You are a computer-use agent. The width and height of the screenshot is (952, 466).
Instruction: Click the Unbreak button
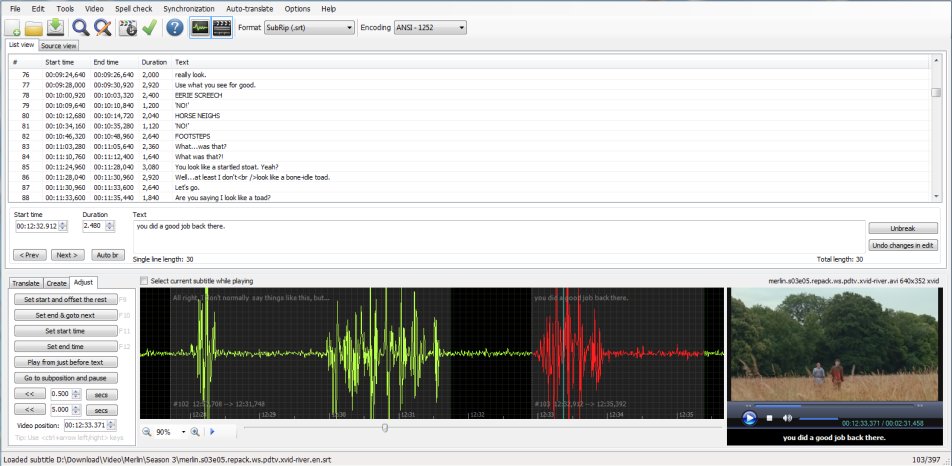(x=901, y=228)
